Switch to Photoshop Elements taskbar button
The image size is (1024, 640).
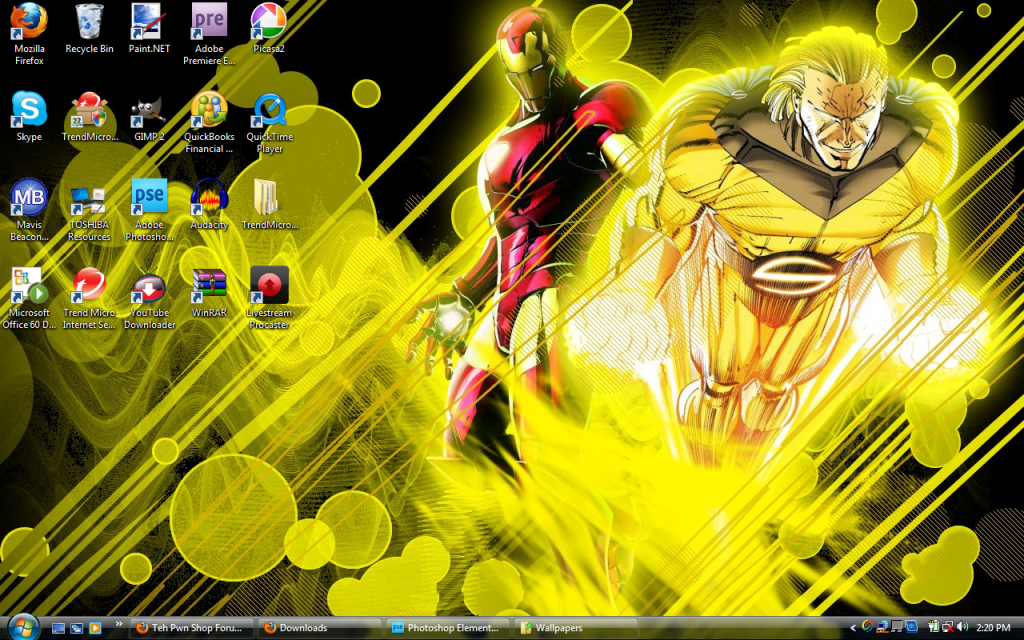click(447, 628)
